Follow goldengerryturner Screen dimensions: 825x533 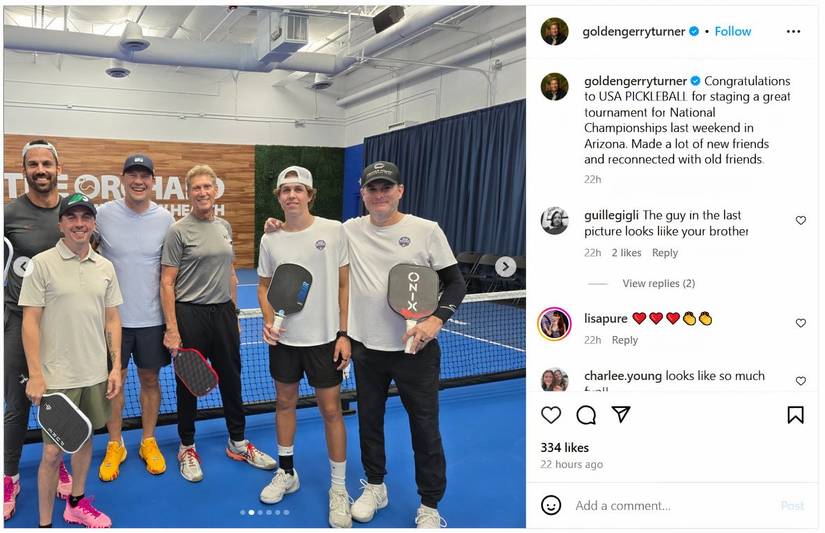(732, 32)
